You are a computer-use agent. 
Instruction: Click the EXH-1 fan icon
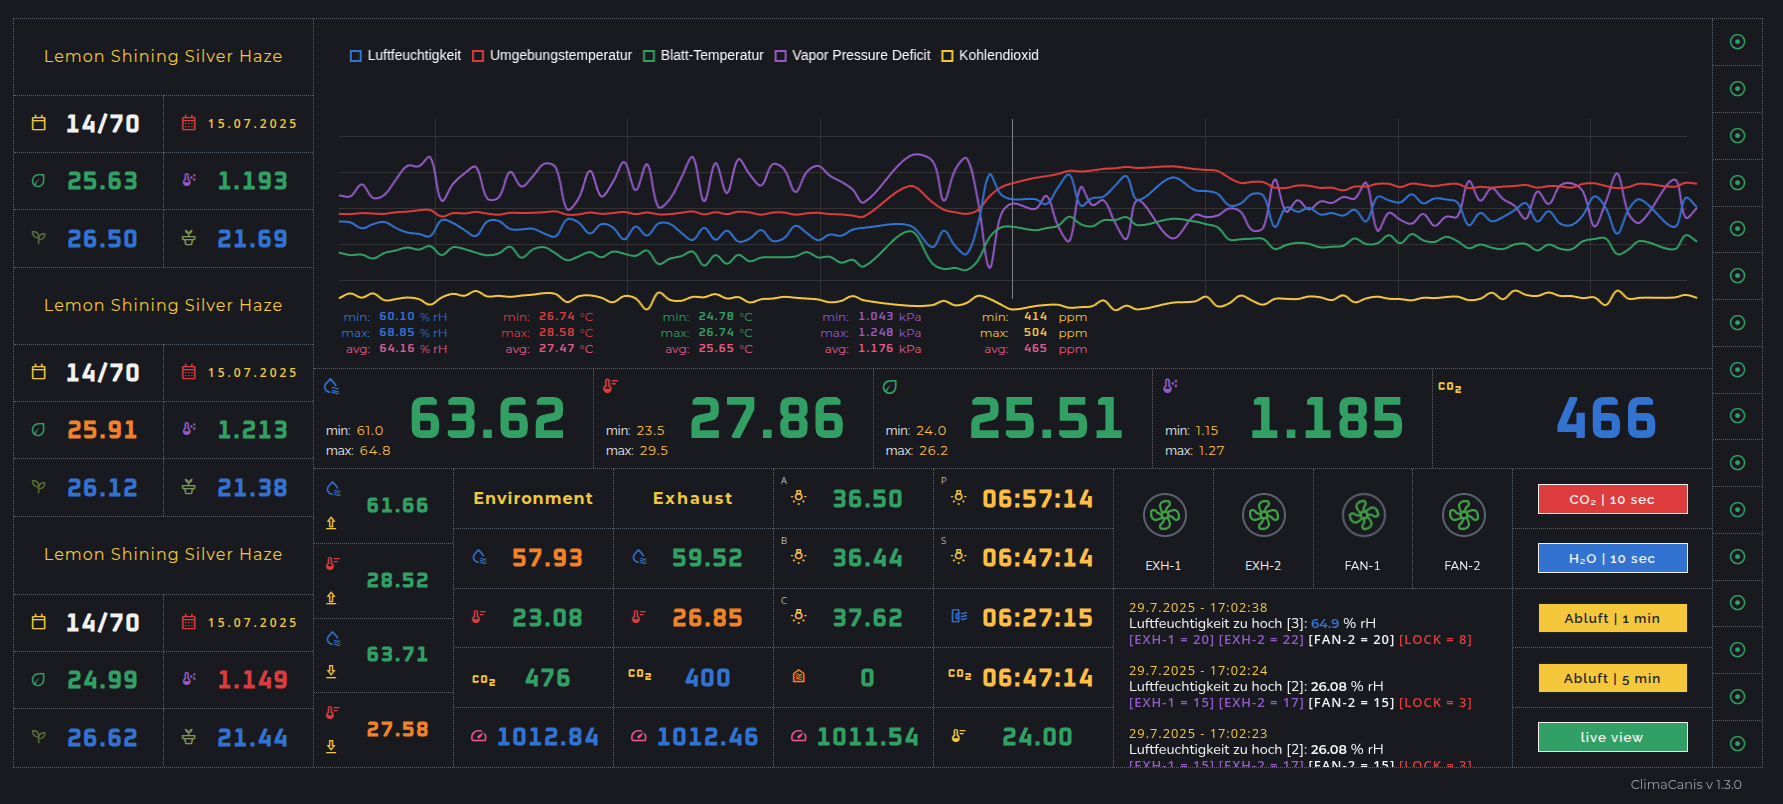(1164, 516)
